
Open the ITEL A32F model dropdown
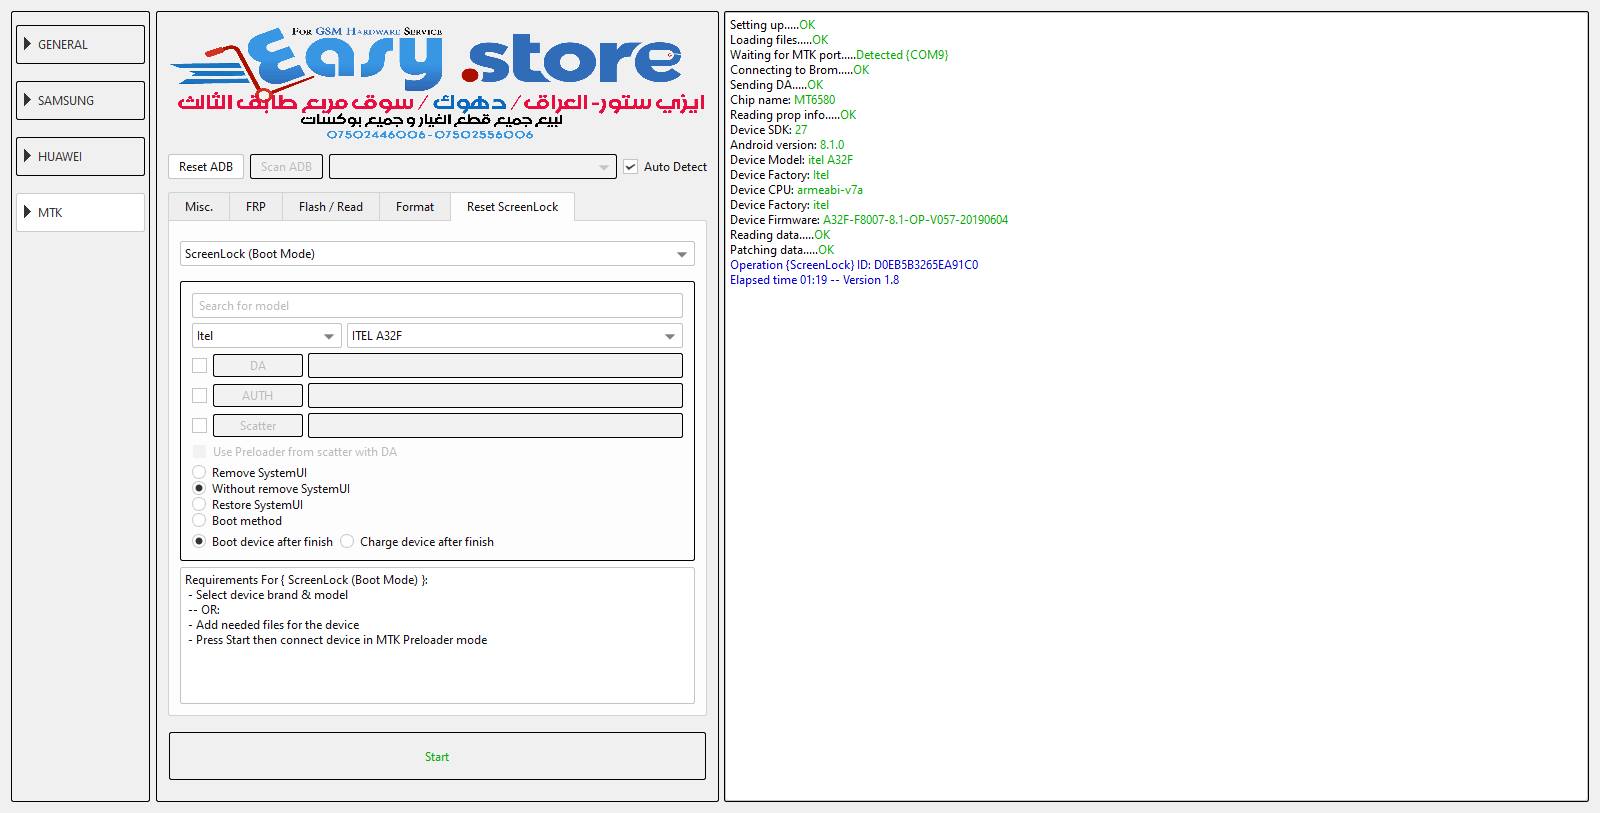click(x=515, y=336)
